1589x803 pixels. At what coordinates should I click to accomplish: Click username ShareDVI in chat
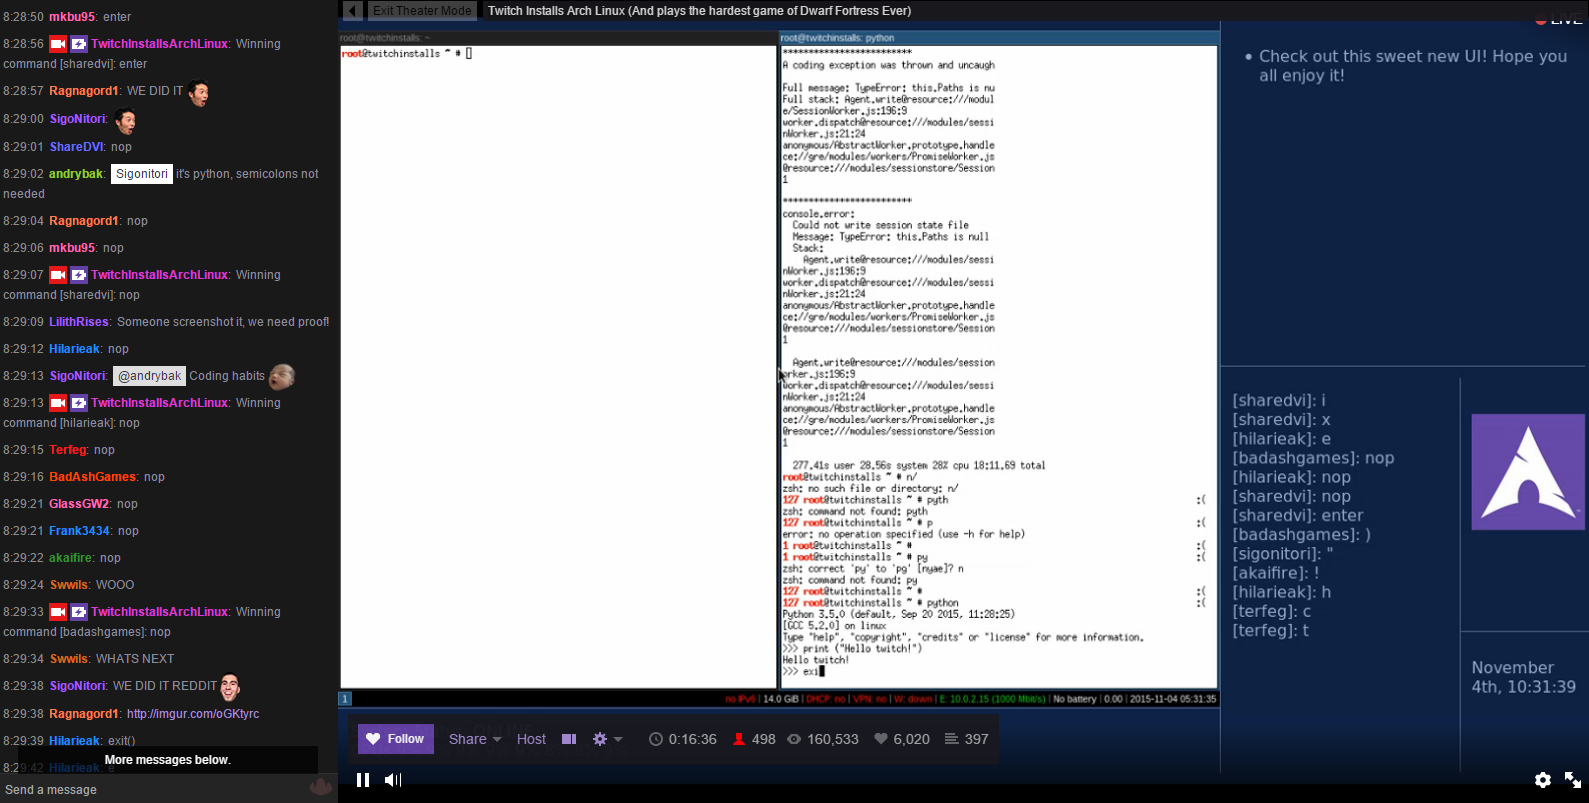click(x=77, y=147)
